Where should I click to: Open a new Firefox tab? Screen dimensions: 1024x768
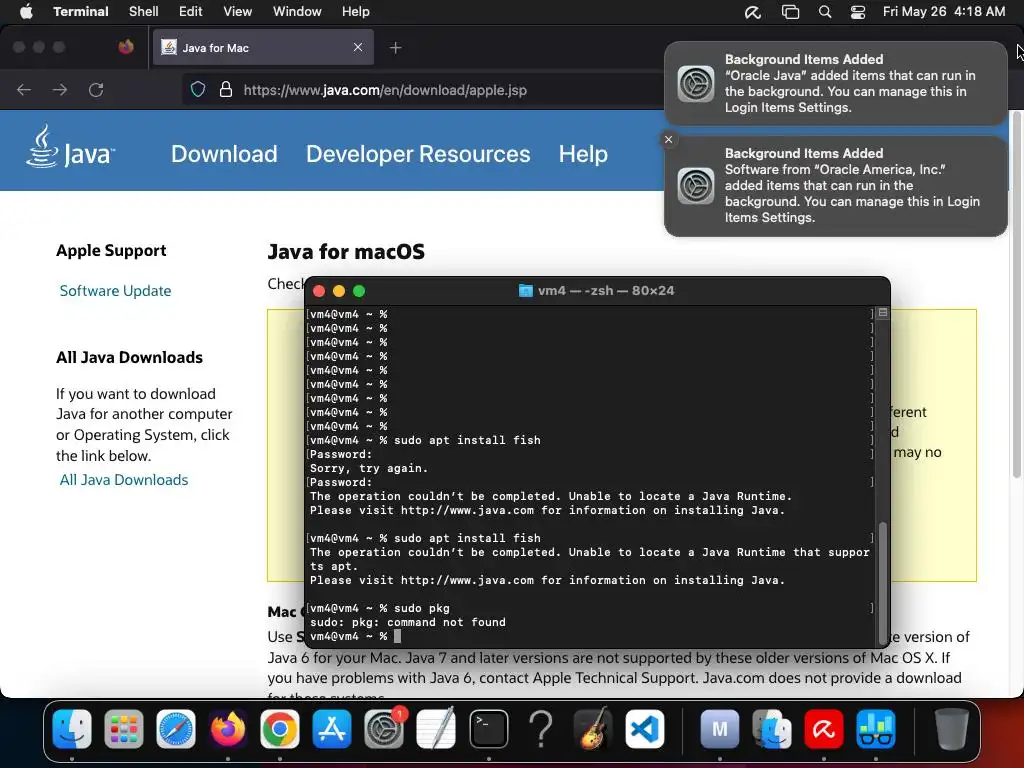pos(395,48)
